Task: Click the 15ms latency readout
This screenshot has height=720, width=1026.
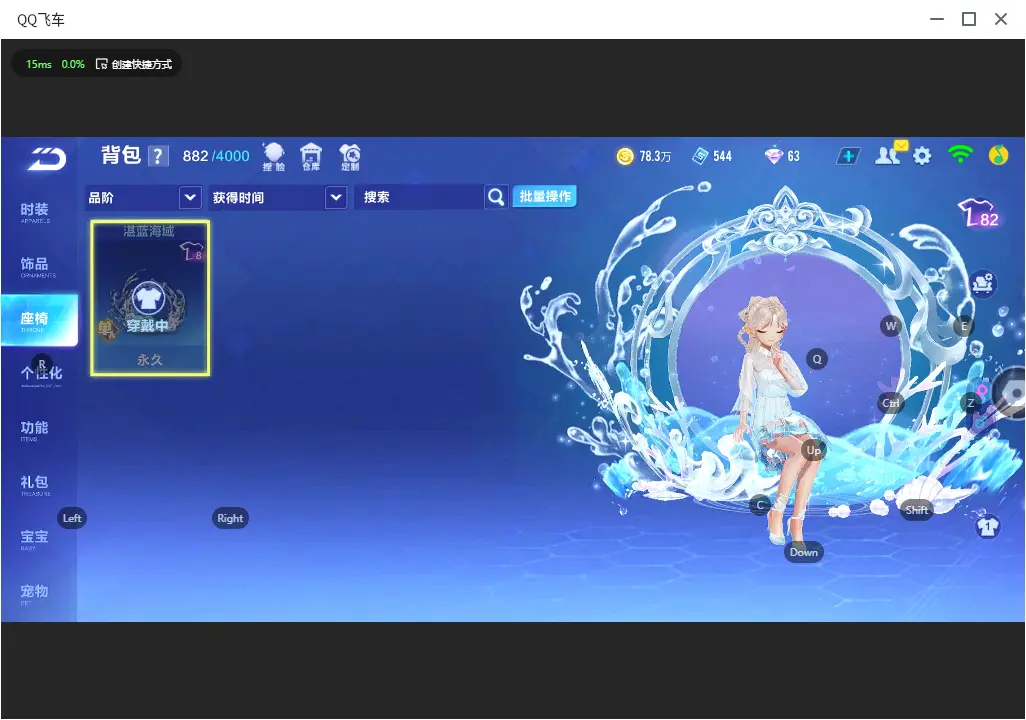Action: (39, 64)
